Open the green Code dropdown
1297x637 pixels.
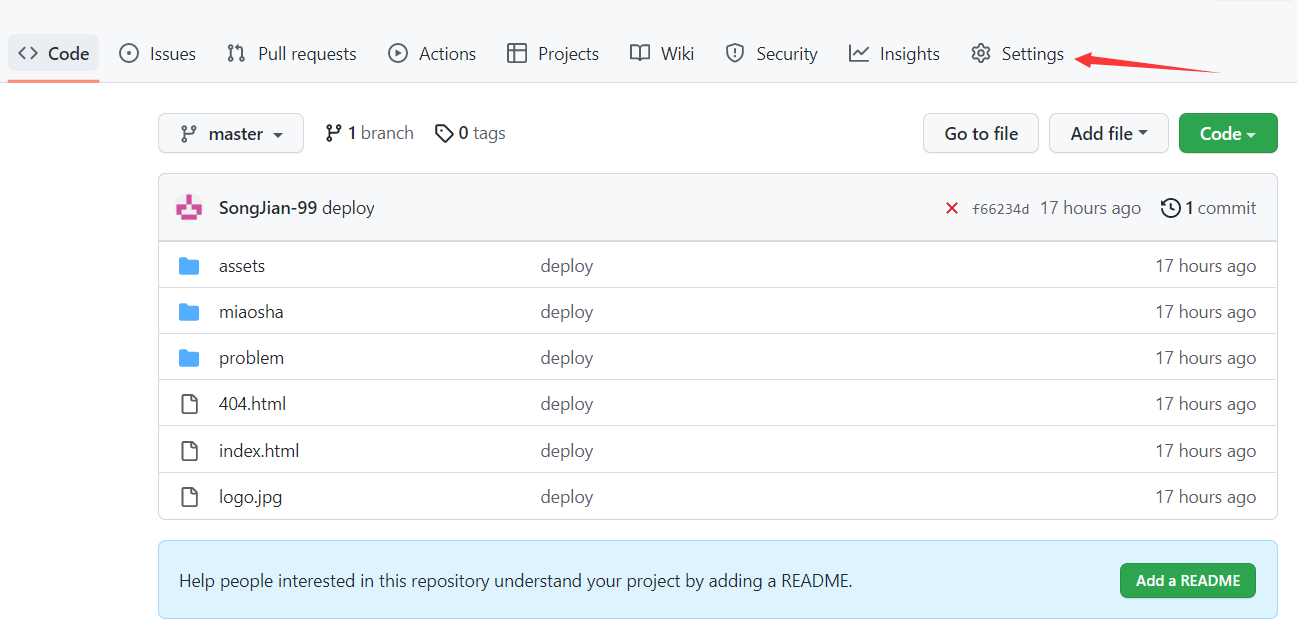[x=1228, y=133]
